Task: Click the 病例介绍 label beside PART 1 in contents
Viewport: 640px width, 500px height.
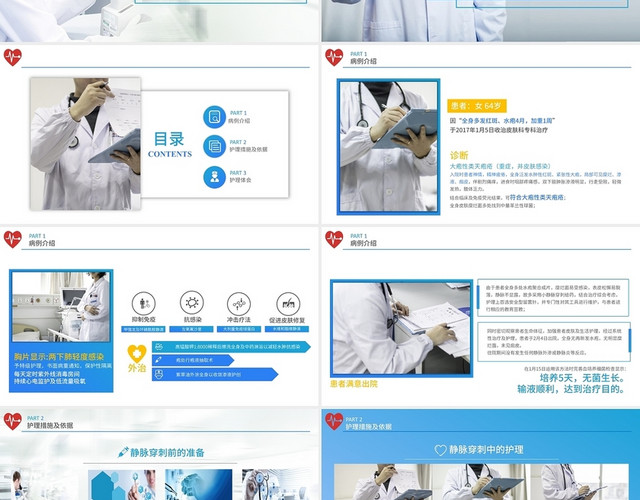Action: click(x=239, y=121)
